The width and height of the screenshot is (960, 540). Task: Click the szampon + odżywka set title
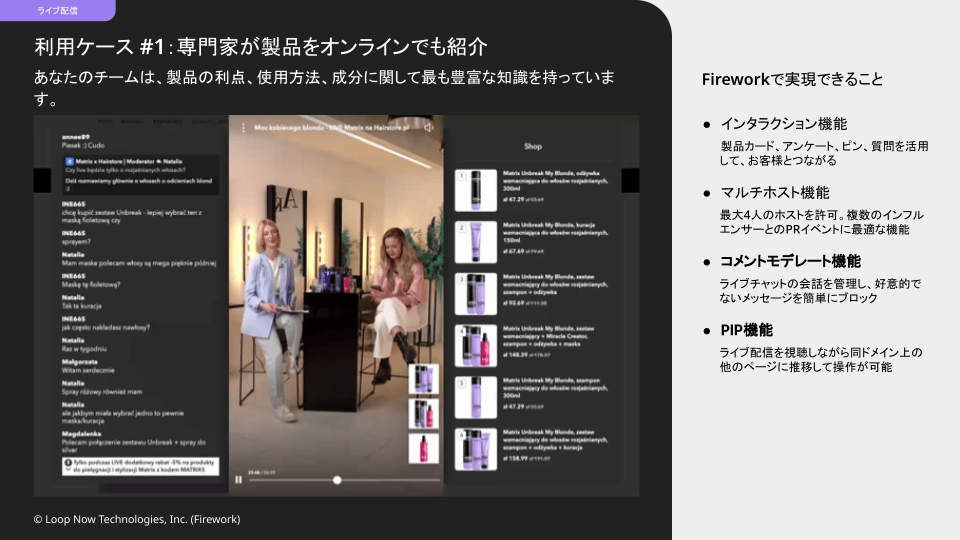click(x=555, y=285)
